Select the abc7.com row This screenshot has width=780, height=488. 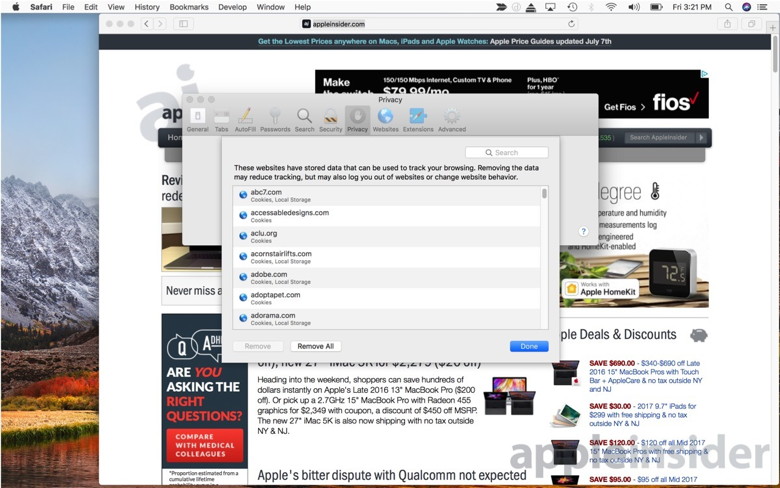387,195
